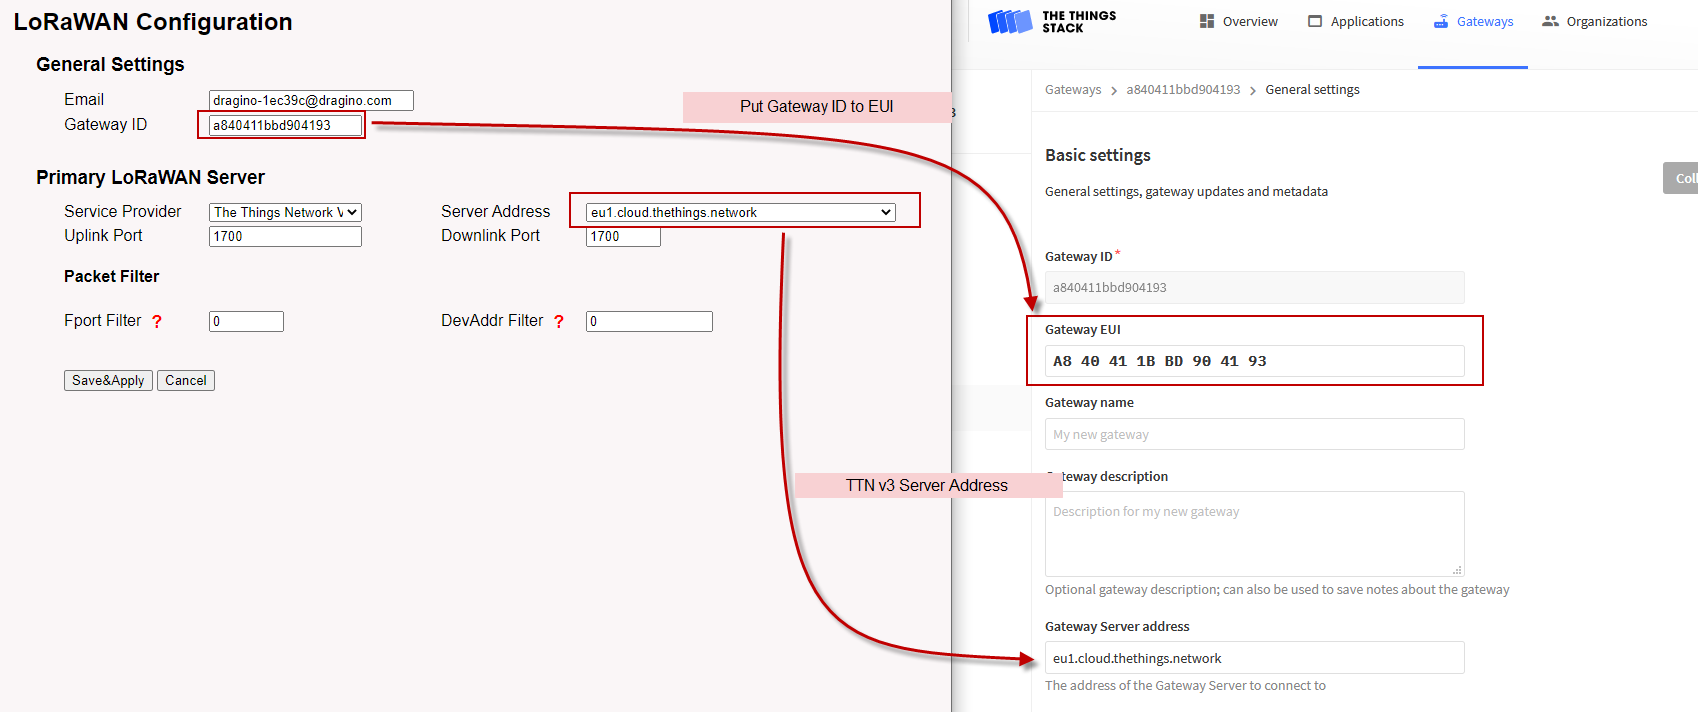The image size is (1698, 712).
Task: Switch to the Applications tab
Action: point(1356,21)
